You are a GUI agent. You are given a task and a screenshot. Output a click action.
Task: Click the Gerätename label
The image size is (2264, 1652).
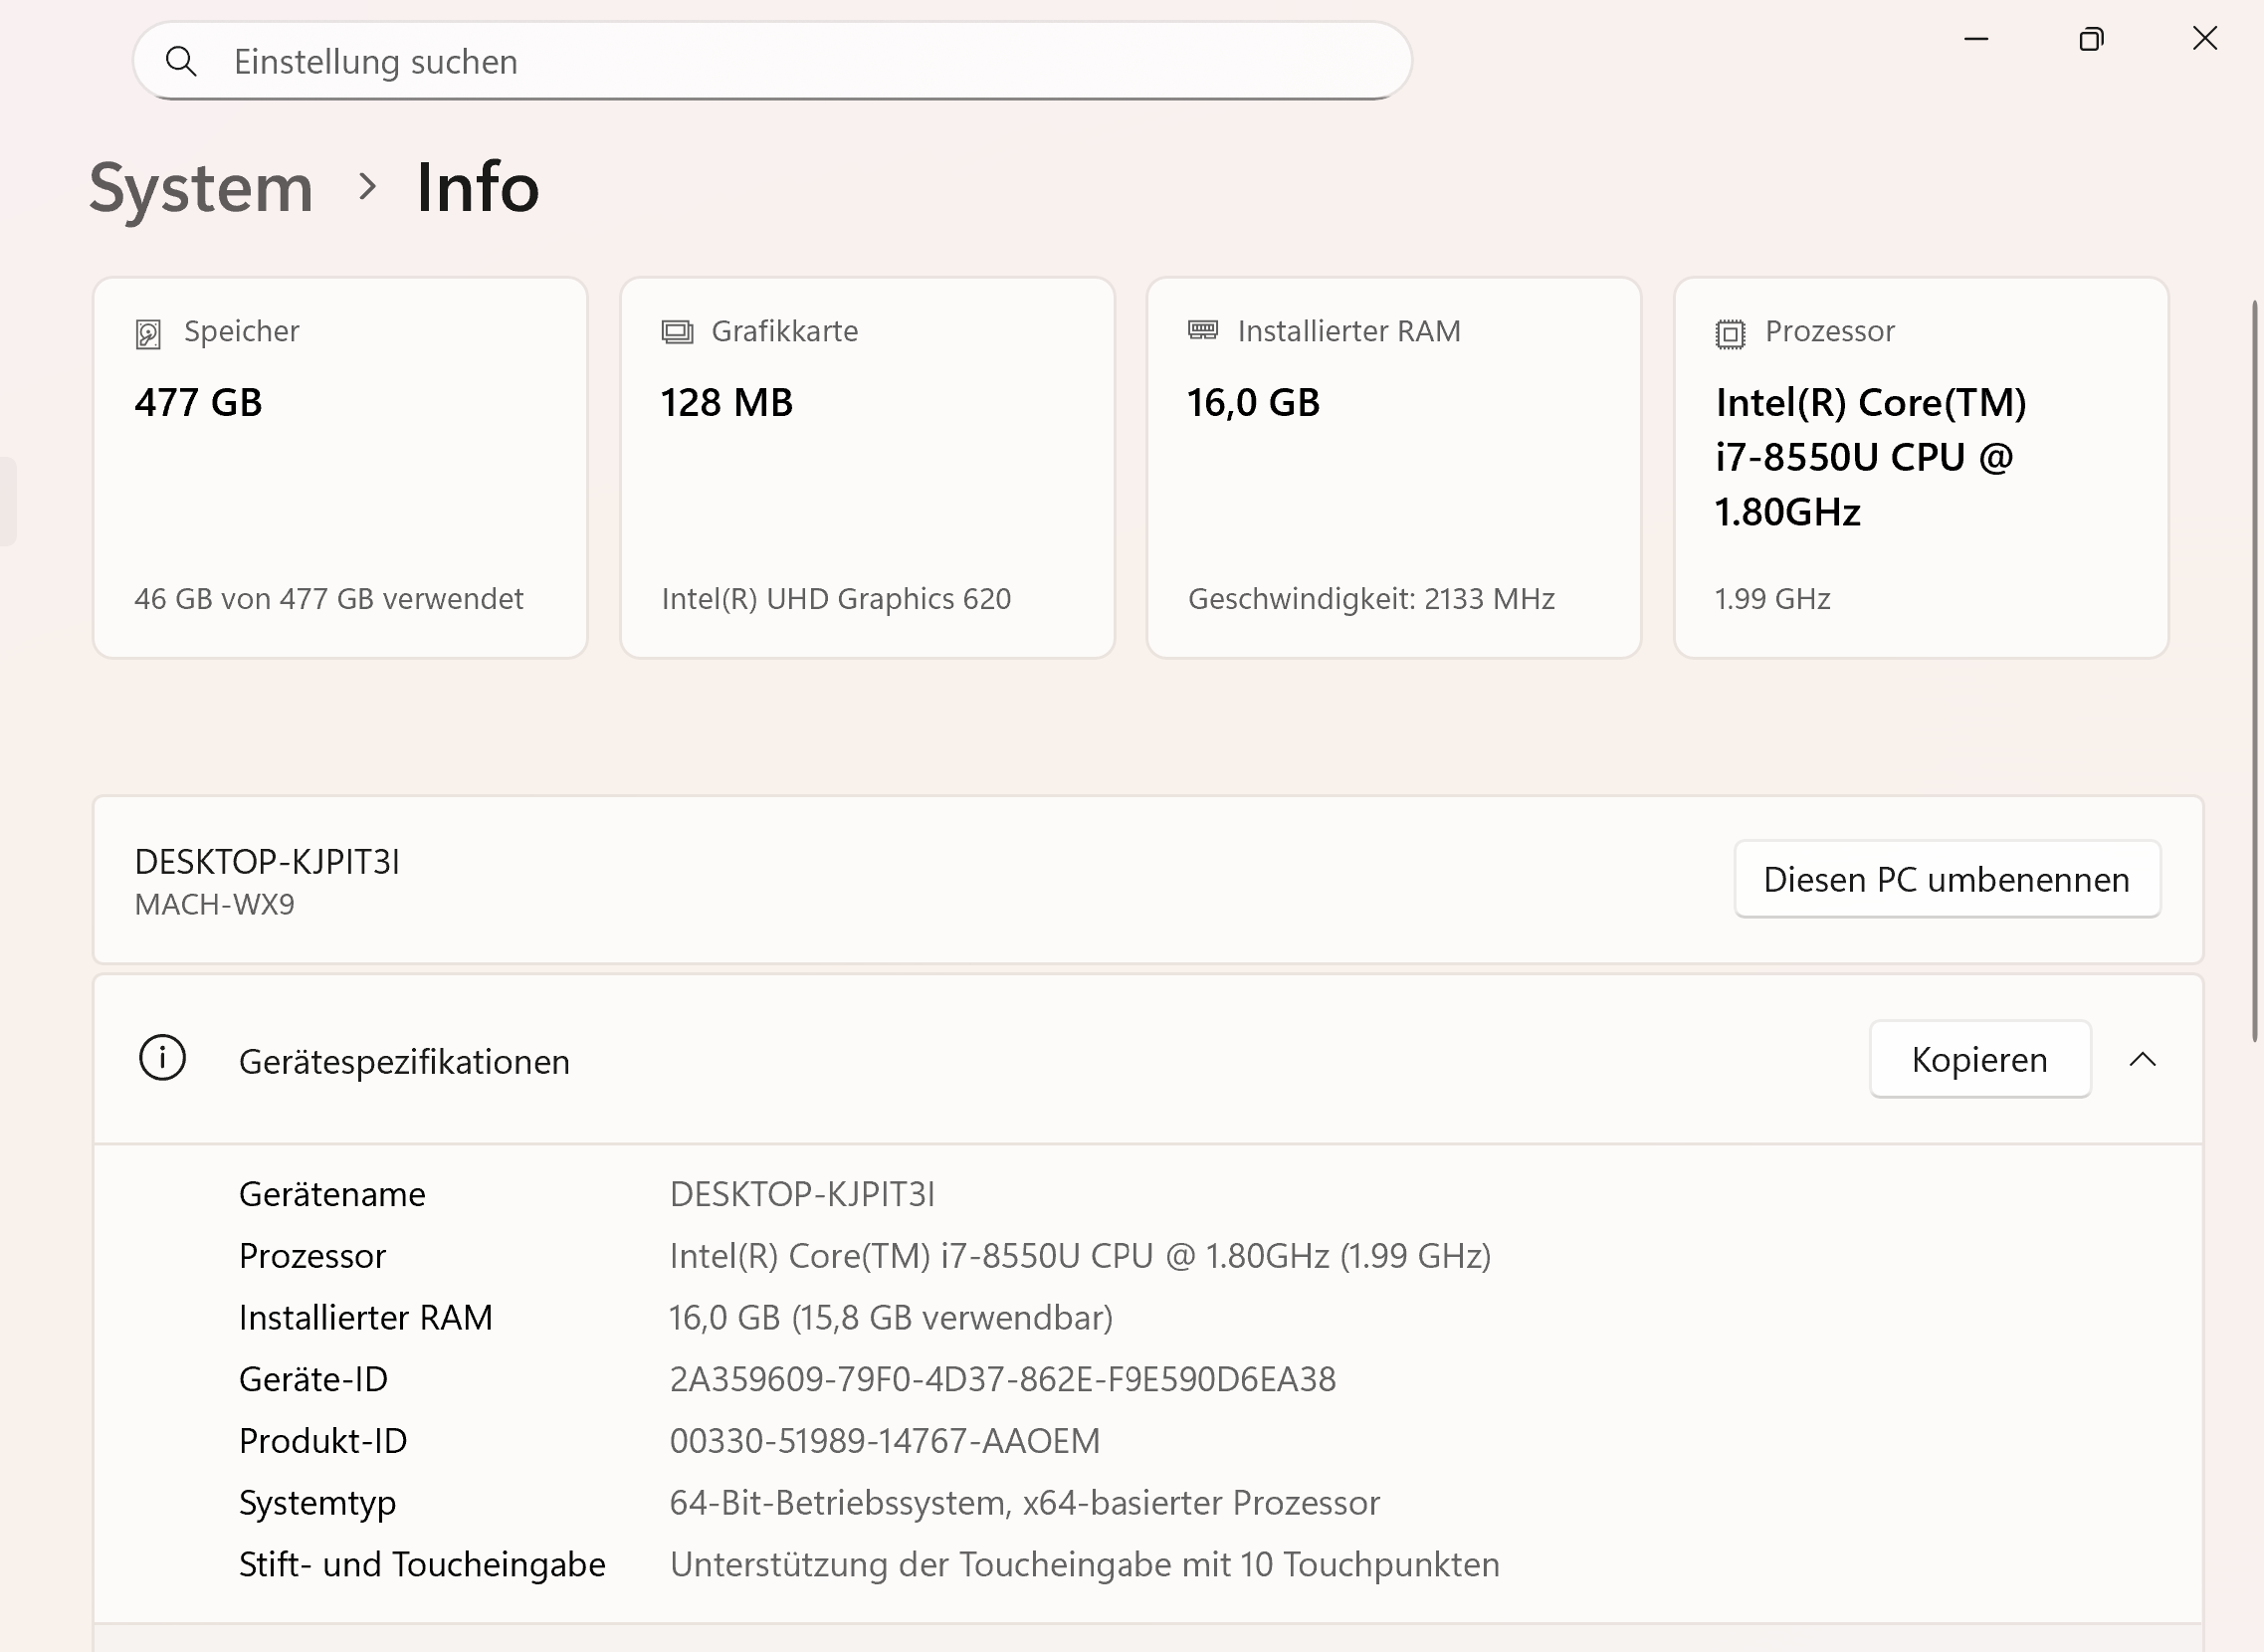(332, 1194)
